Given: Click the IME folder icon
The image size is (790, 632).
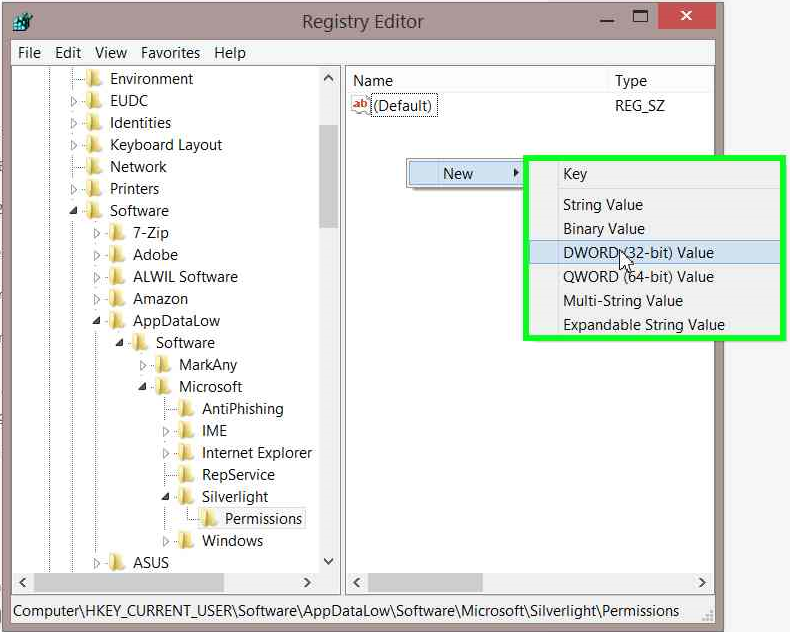Looking at the screenshot, I should tap(186, 431).
